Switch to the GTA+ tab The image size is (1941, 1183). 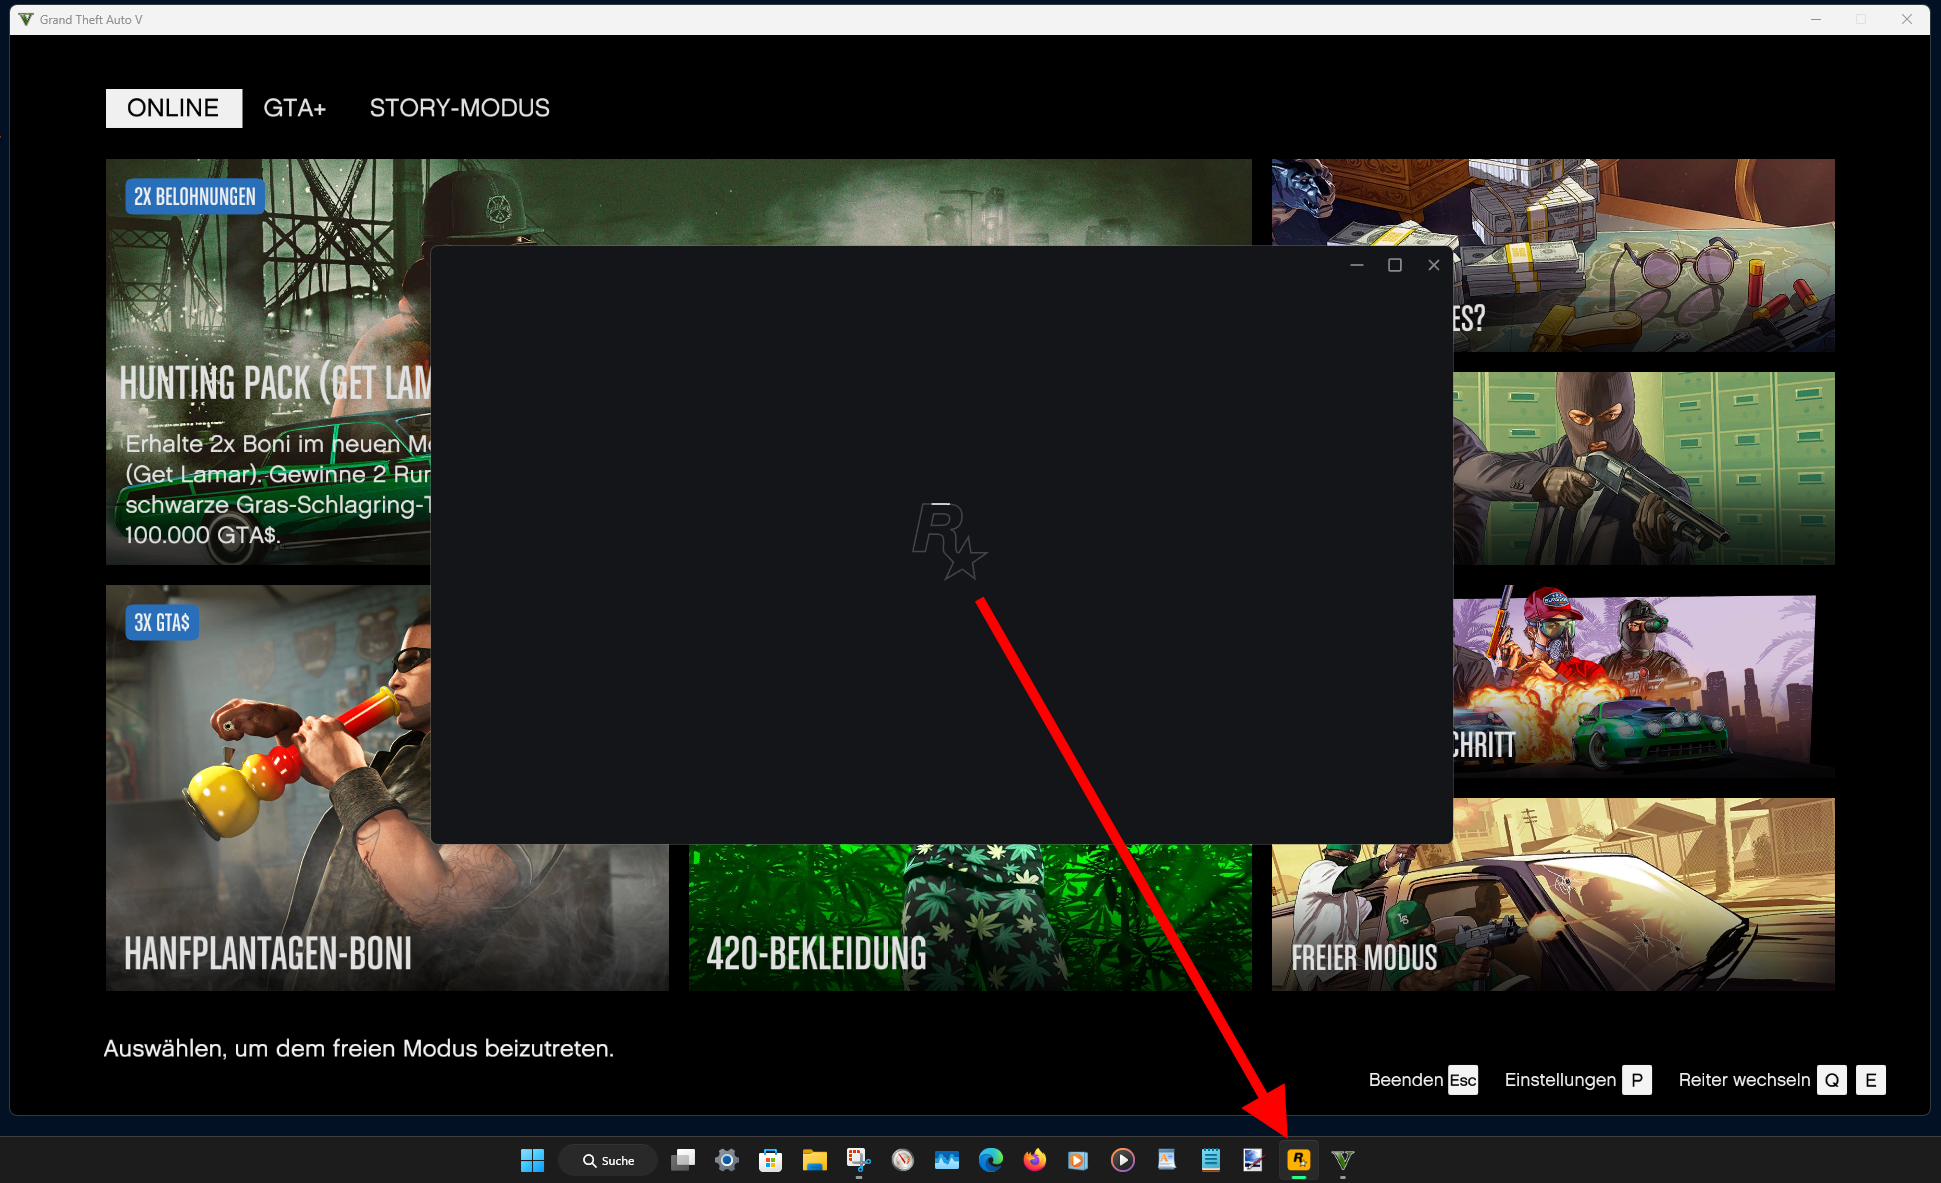(x=294, y=108)
